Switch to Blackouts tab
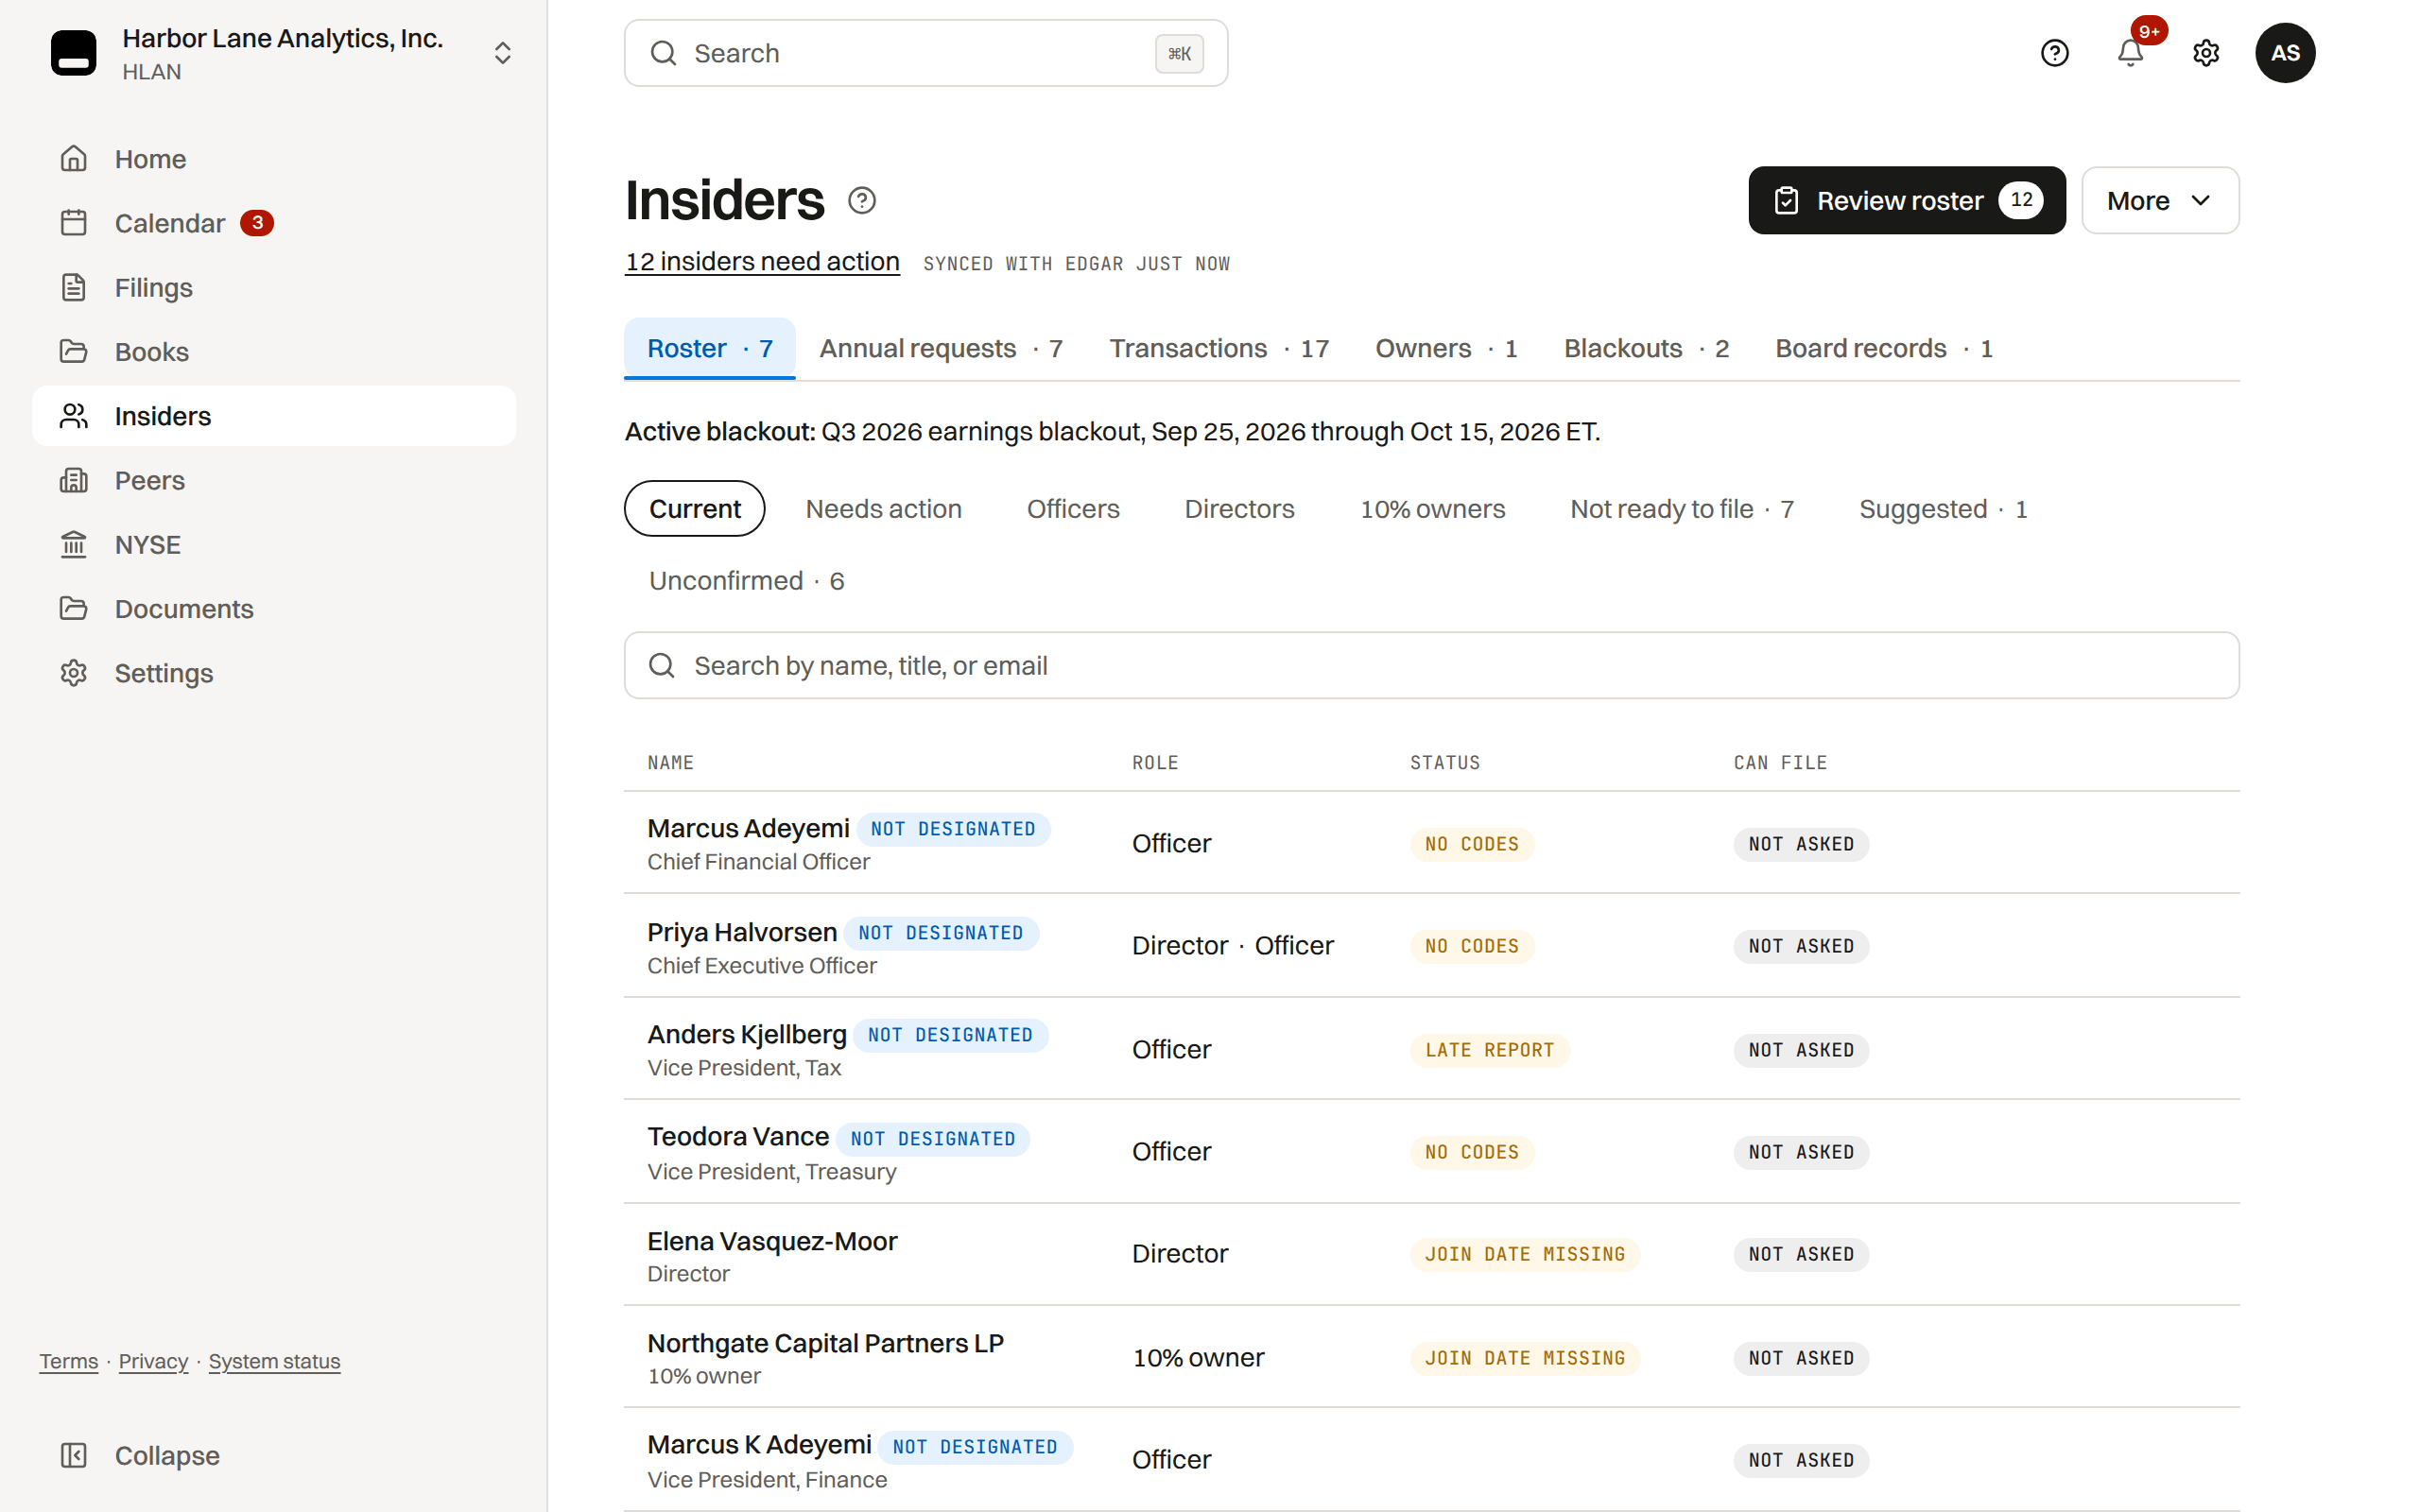This screenshot has height=1512, width=2420. [1646, 348]
